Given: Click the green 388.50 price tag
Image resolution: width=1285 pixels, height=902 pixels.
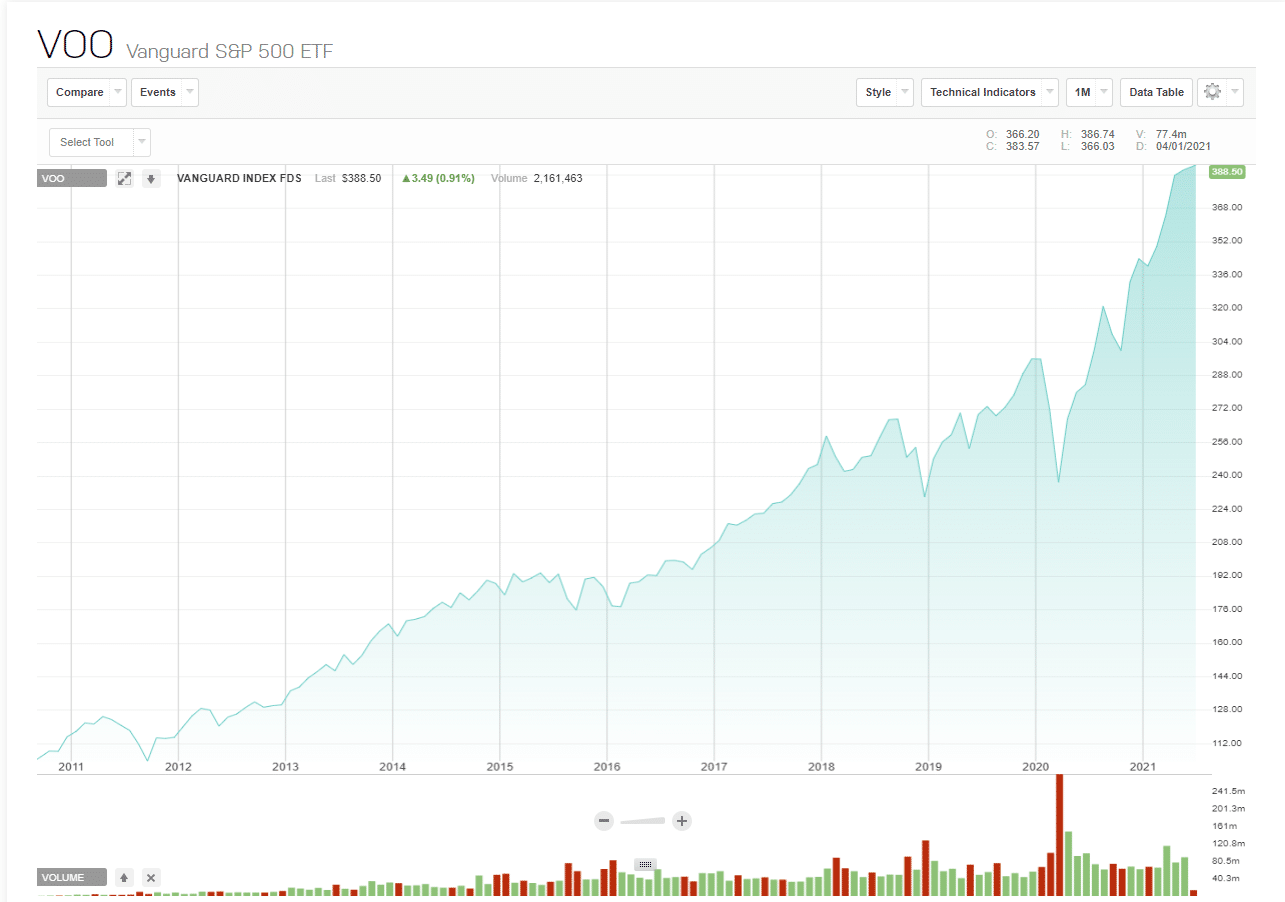Looking at the screenshot, I should (x=1226, y=171).
